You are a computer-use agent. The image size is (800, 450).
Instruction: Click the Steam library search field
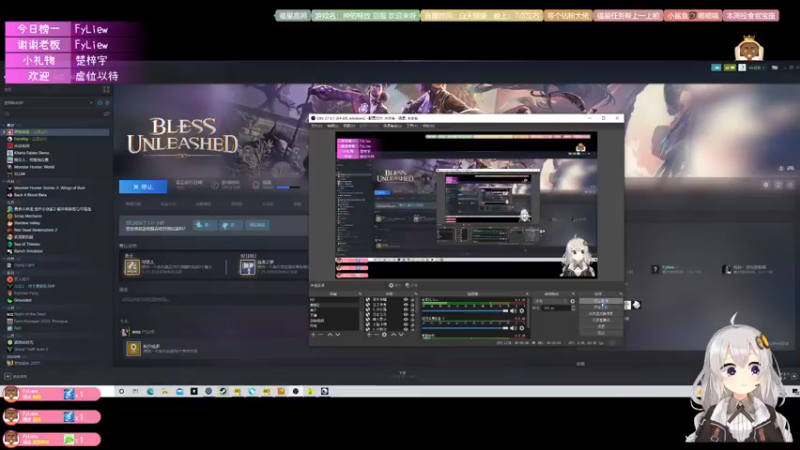click(54, 114)
